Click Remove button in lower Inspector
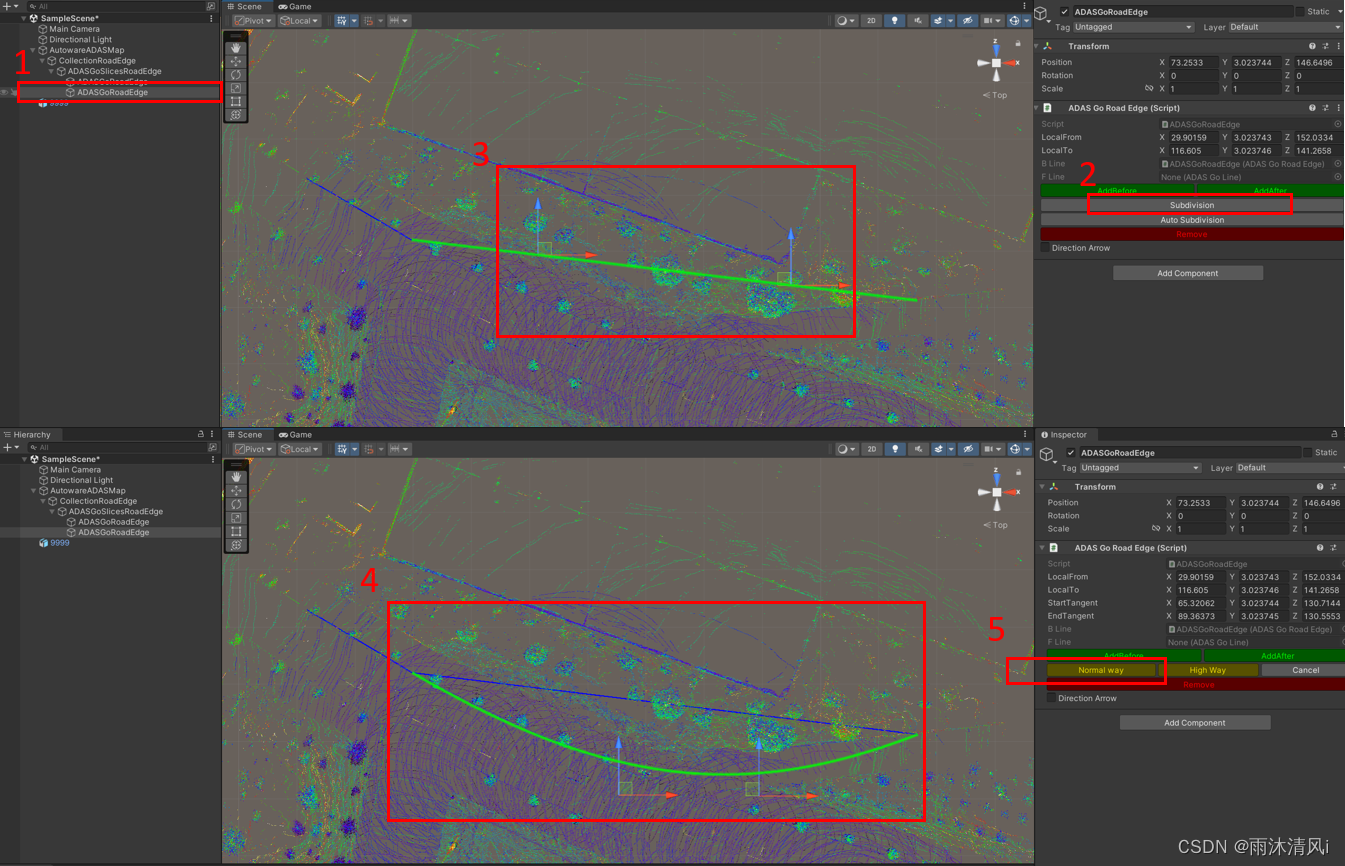Viewport: 1345px width, 866px height. point(1197,685)
